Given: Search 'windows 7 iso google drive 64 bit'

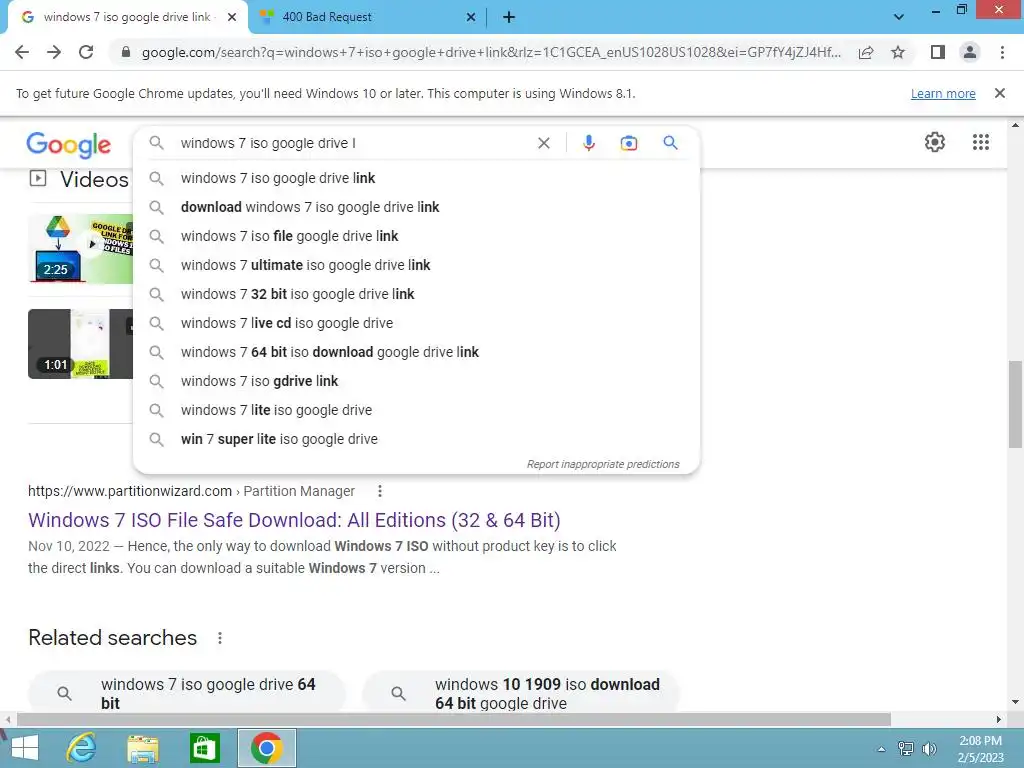Looking at the screenshot, I should point(186,693).
